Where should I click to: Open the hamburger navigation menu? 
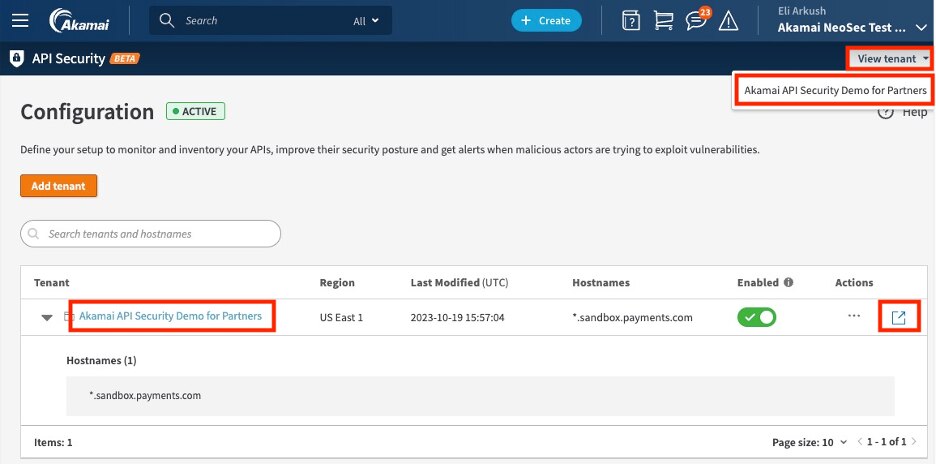coord(20,20)
